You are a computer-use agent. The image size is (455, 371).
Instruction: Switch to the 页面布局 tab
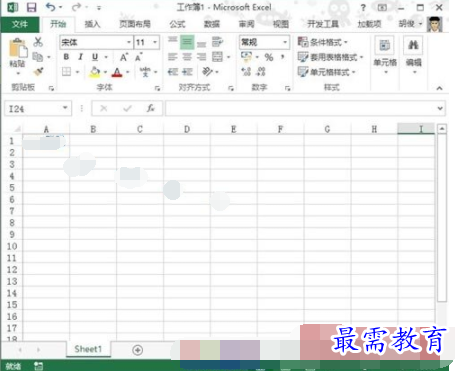click(x=135, y=24)
